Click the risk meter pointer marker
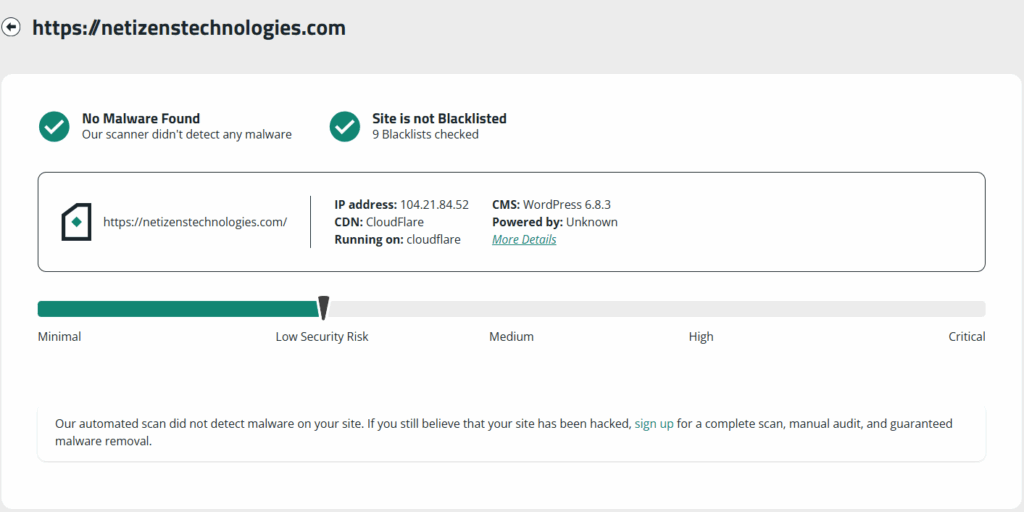The width and height of the screenshot is (1024, 512). (323, 308)
